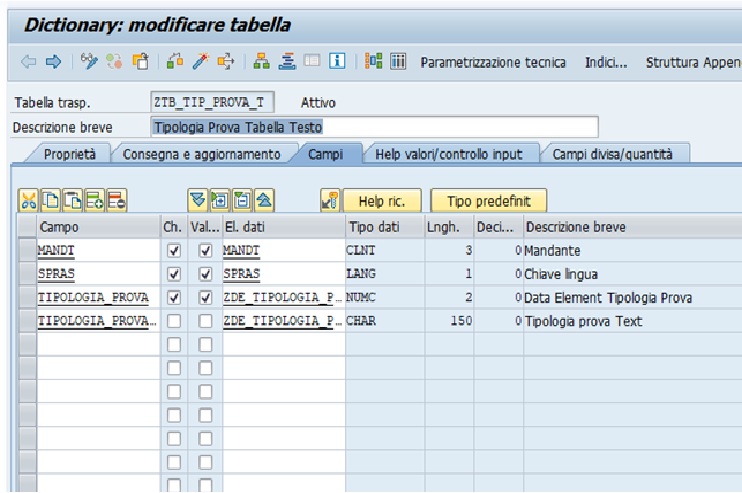The height and width of the screenshot is (493, 742).
Task: Click the Paste icon above fields table
Action: (72, 201)
